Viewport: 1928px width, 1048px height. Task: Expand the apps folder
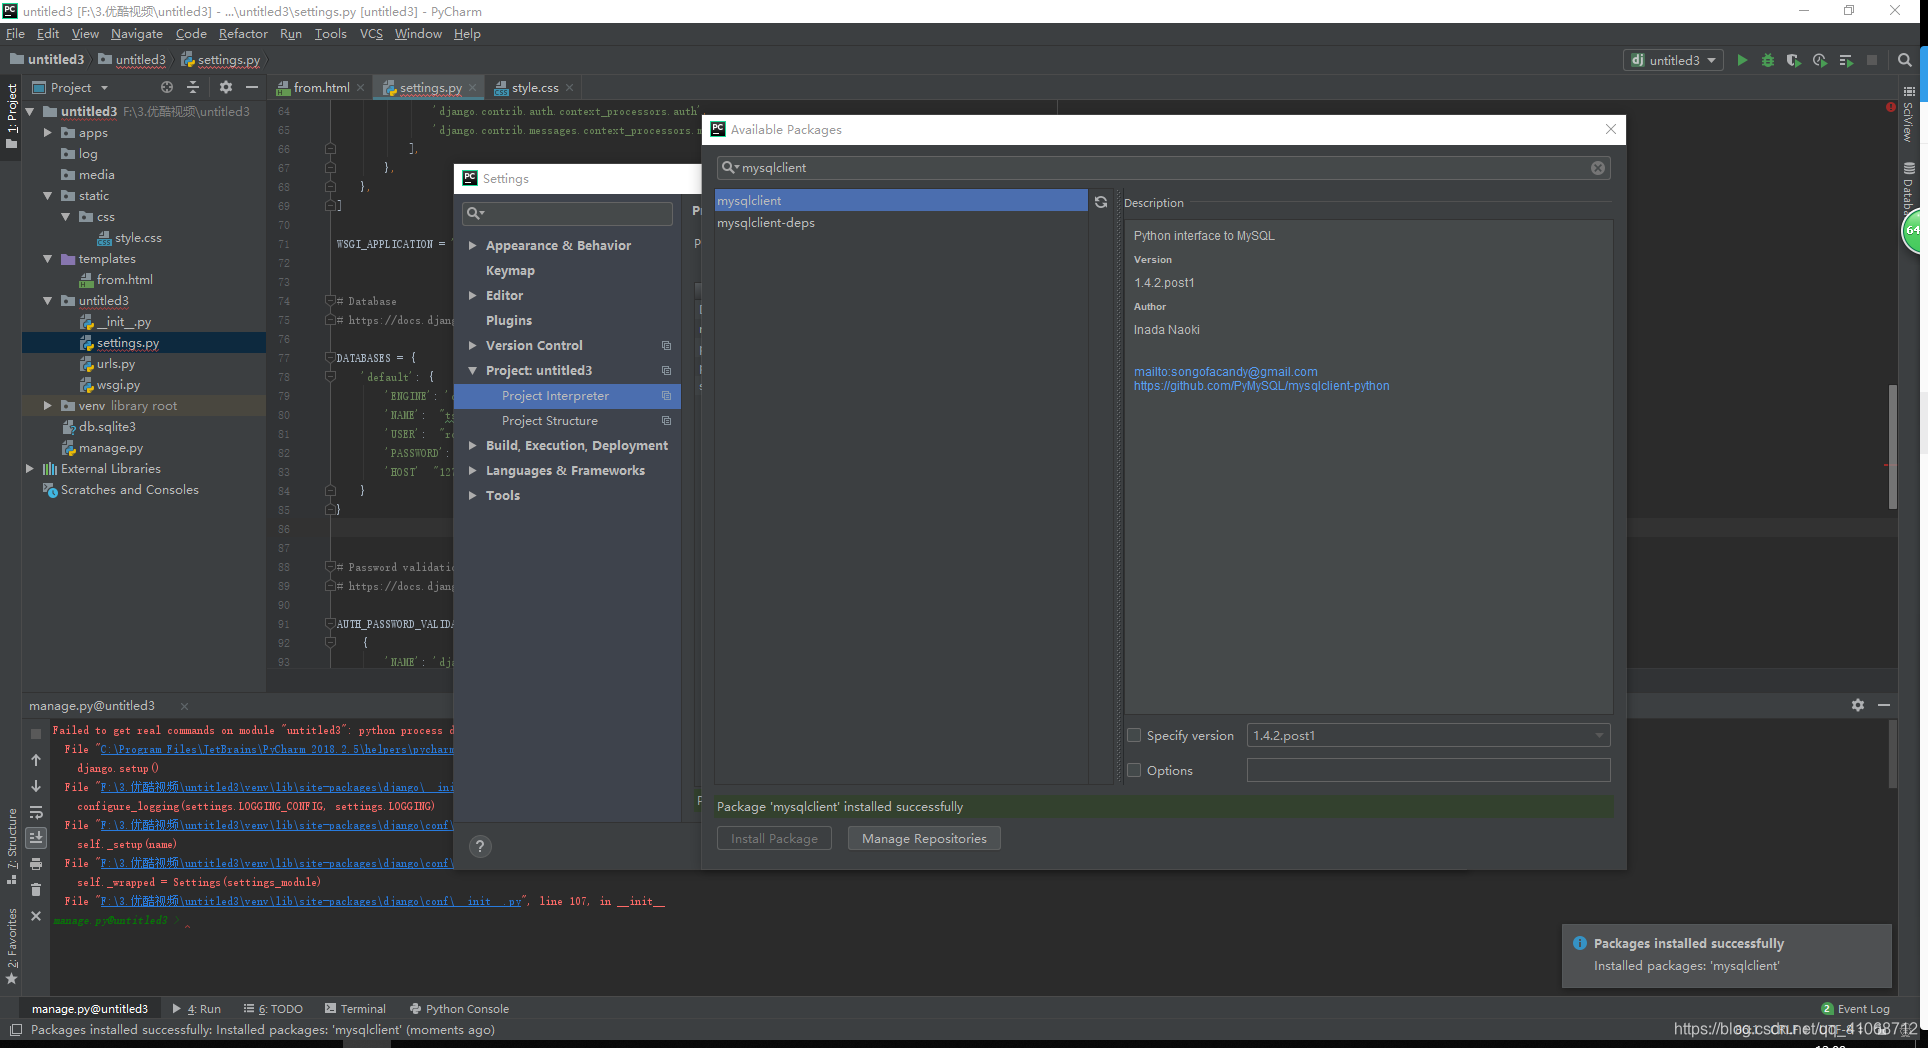(47, 132)
